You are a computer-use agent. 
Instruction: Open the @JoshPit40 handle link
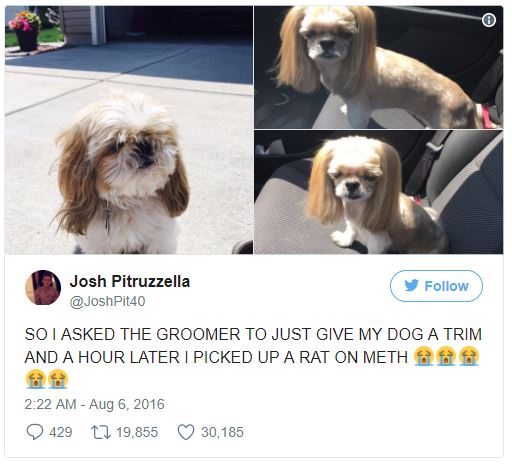point(107,302)
